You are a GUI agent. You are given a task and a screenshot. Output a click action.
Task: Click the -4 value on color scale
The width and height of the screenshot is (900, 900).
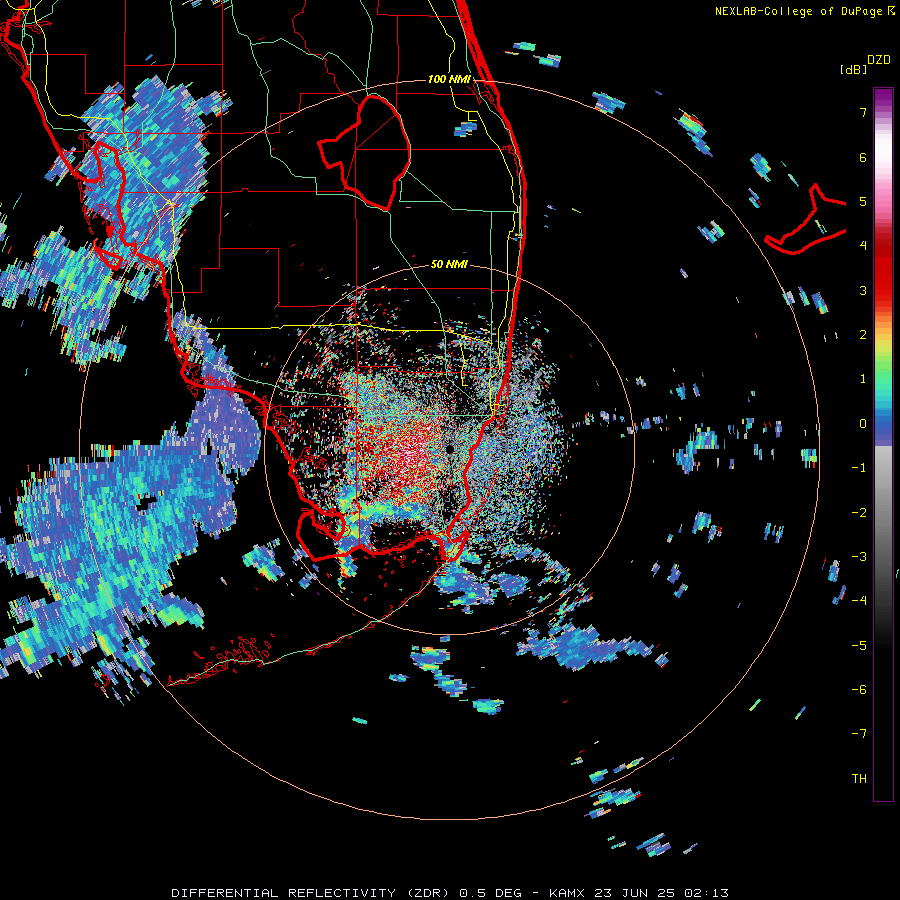pyautogui.click(x=859, y=601)
